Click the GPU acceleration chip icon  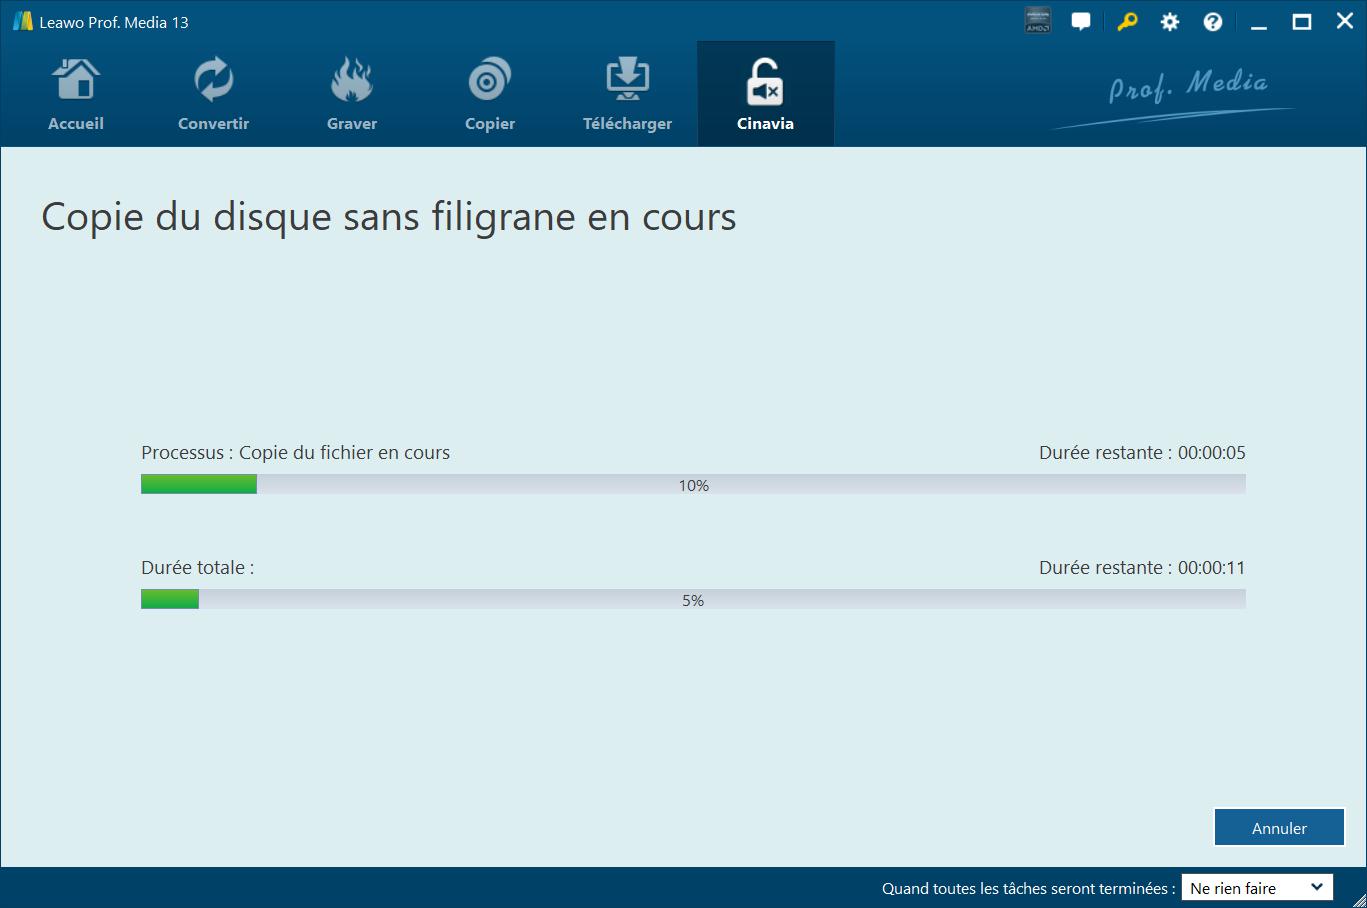(1038, 21)
